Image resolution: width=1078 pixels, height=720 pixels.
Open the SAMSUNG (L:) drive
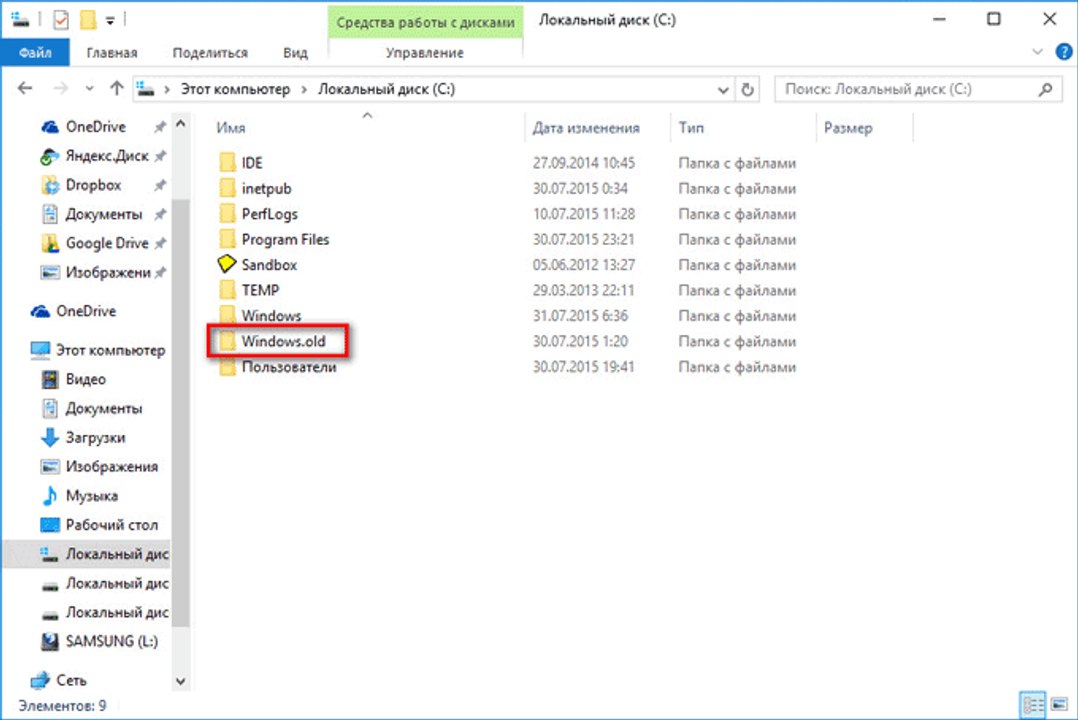pos(111,642)
